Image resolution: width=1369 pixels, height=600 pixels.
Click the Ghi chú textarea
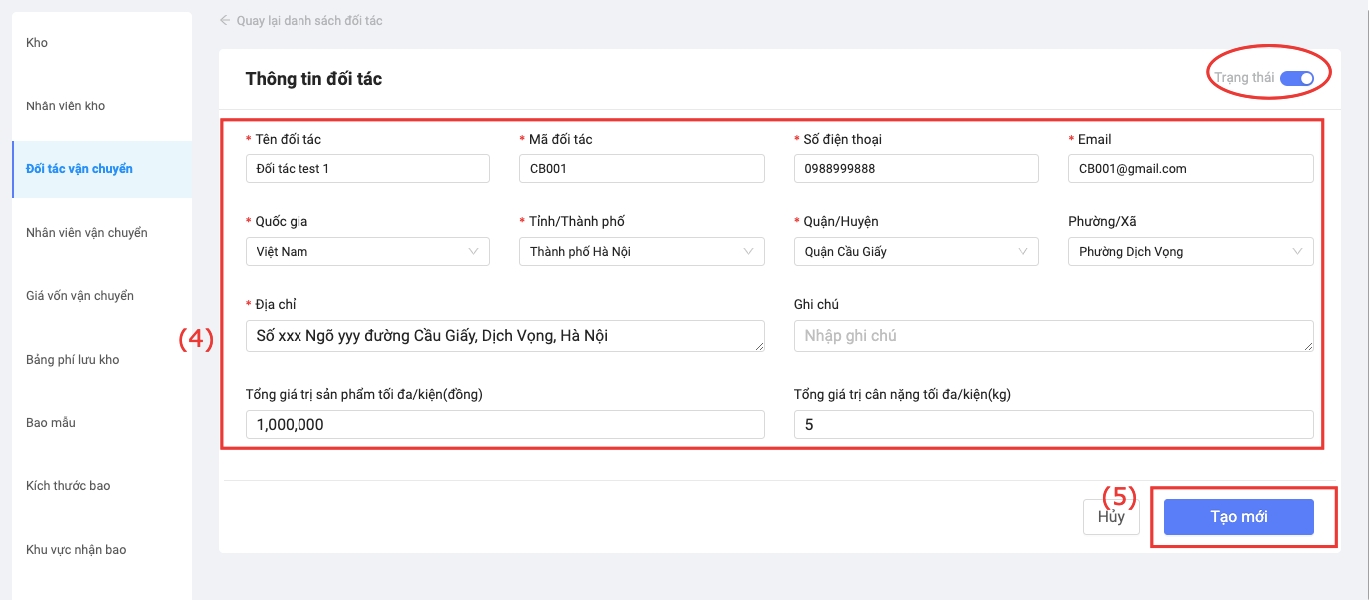[1052, 336]
